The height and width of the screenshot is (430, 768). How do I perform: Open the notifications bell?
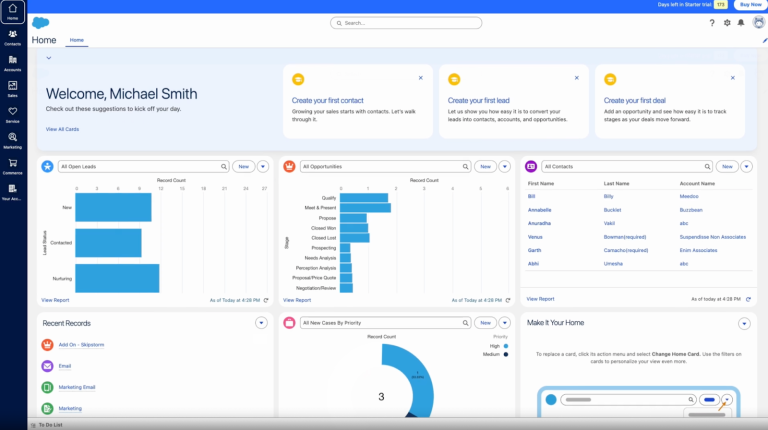coord(741,22)
